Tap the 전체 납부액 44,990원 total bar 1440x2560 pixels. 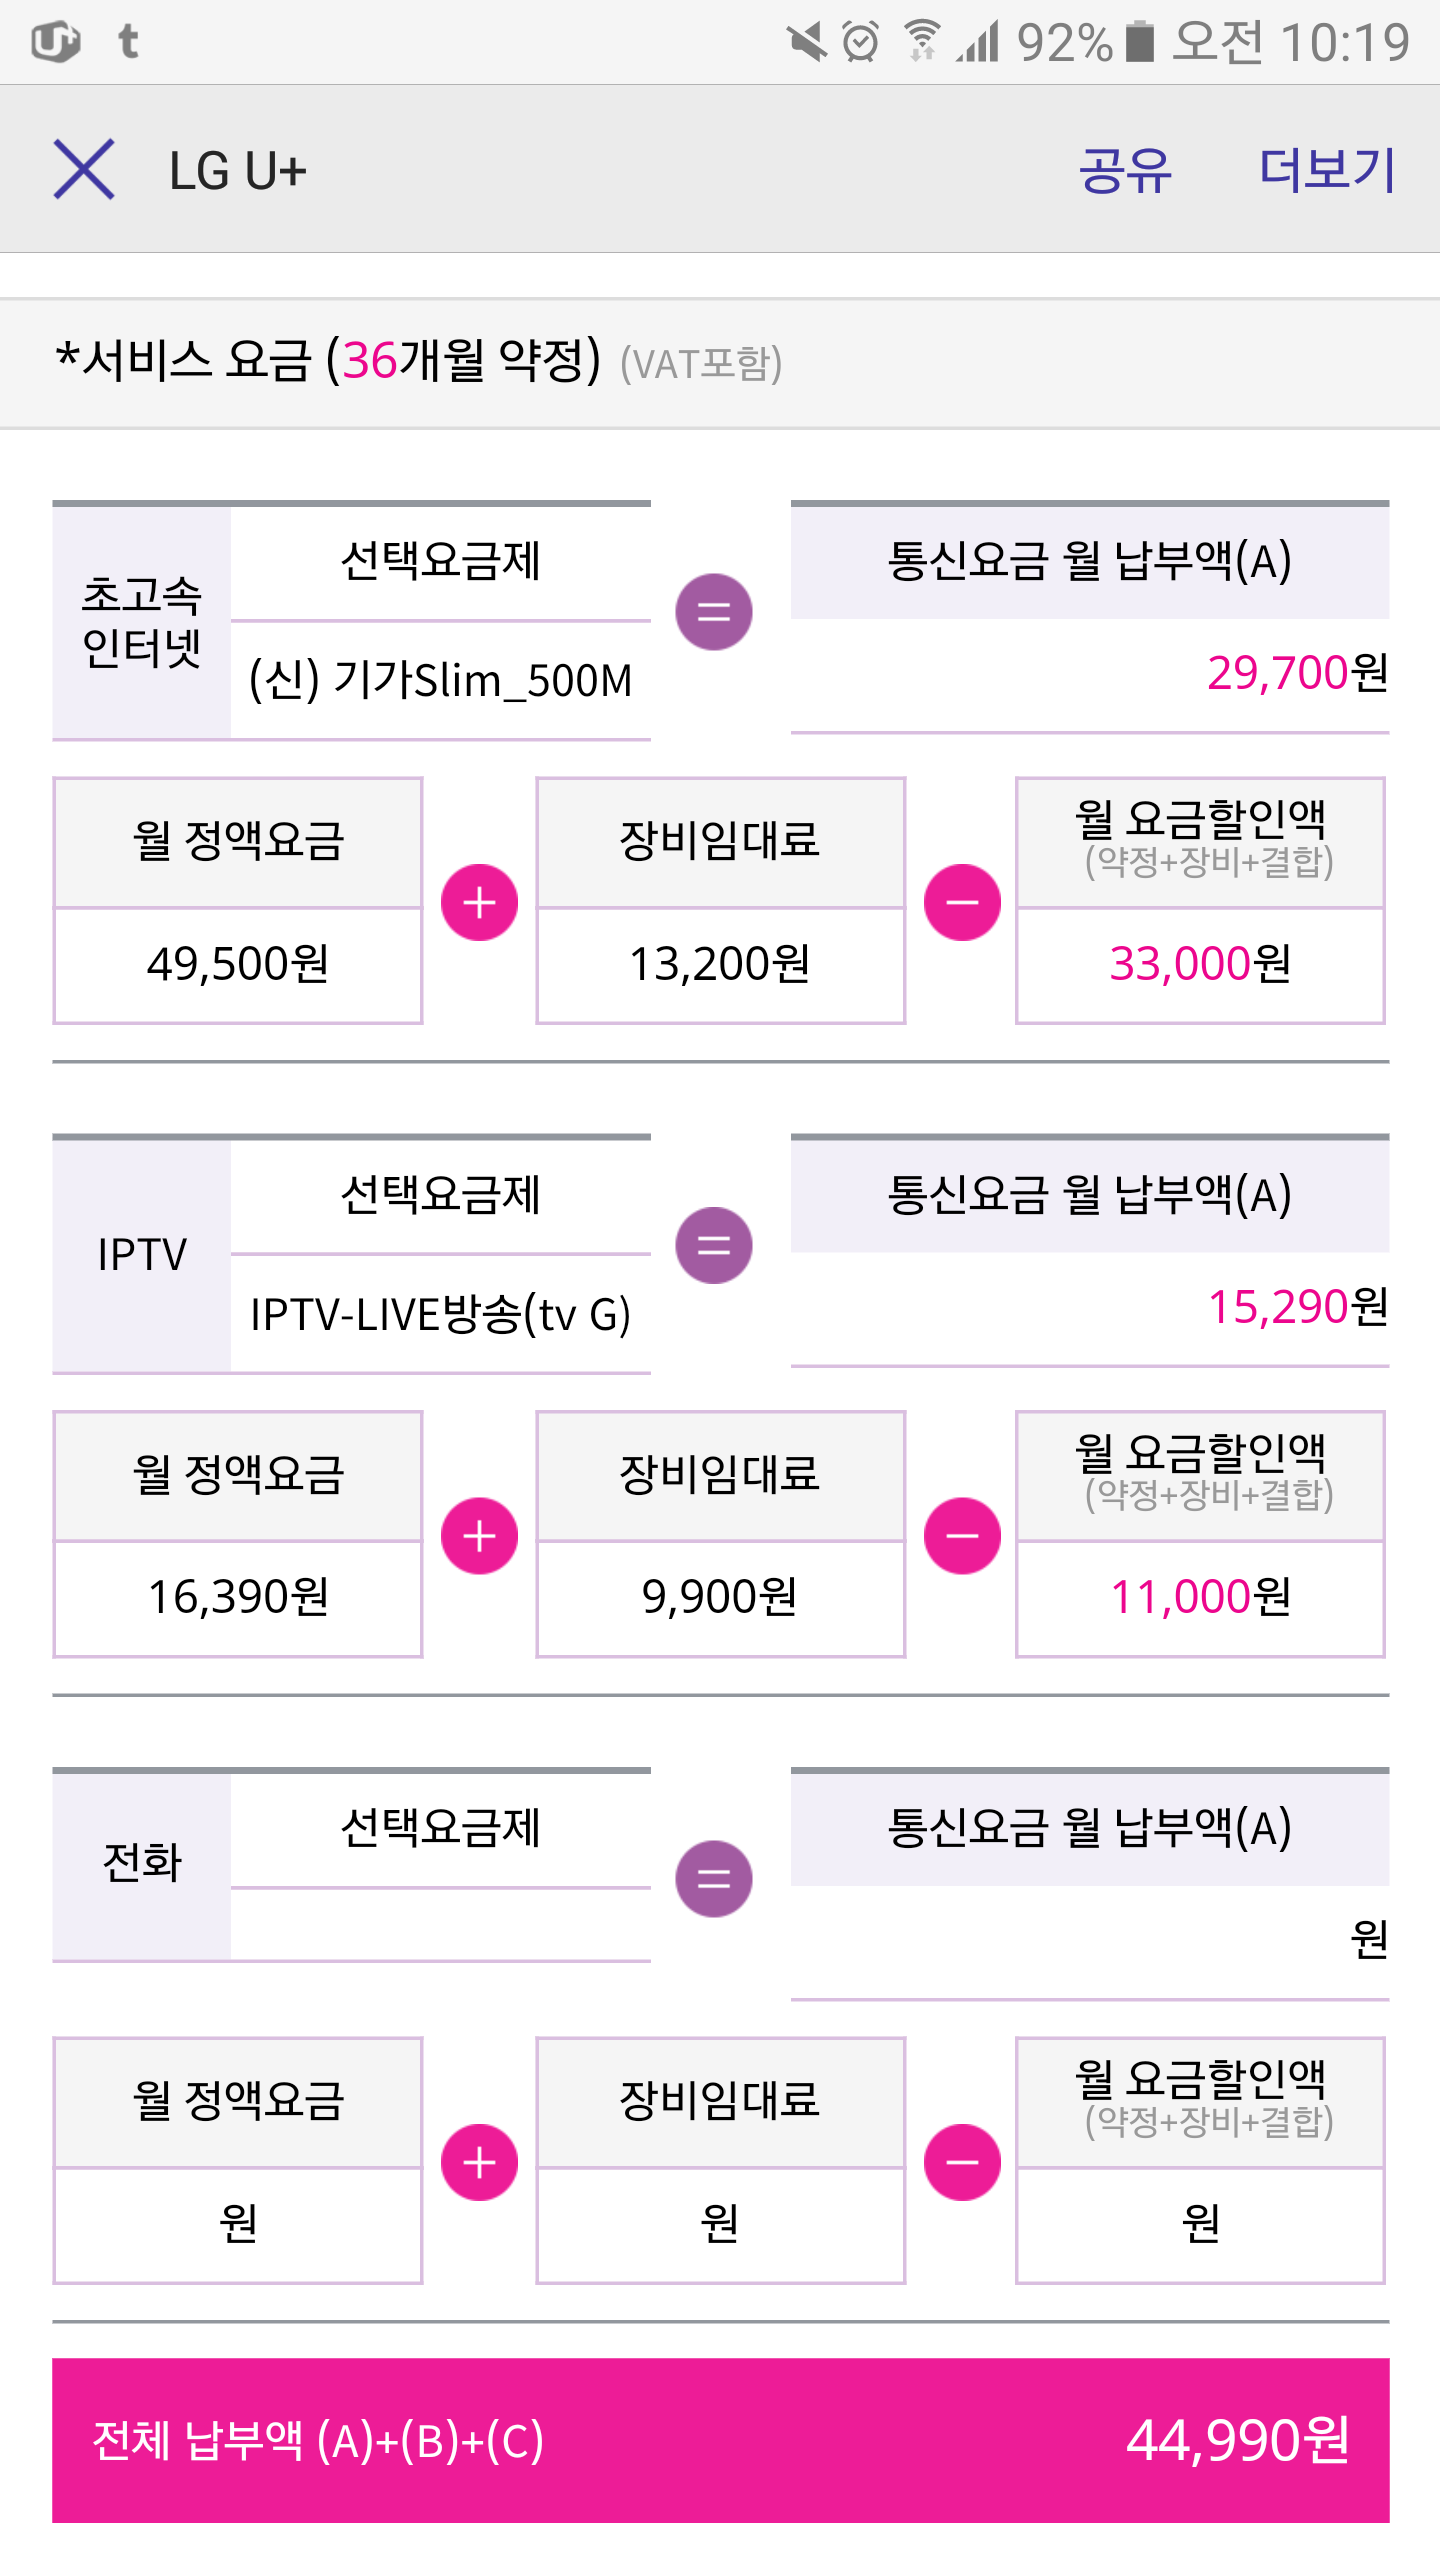click(x=720, y=2440)
